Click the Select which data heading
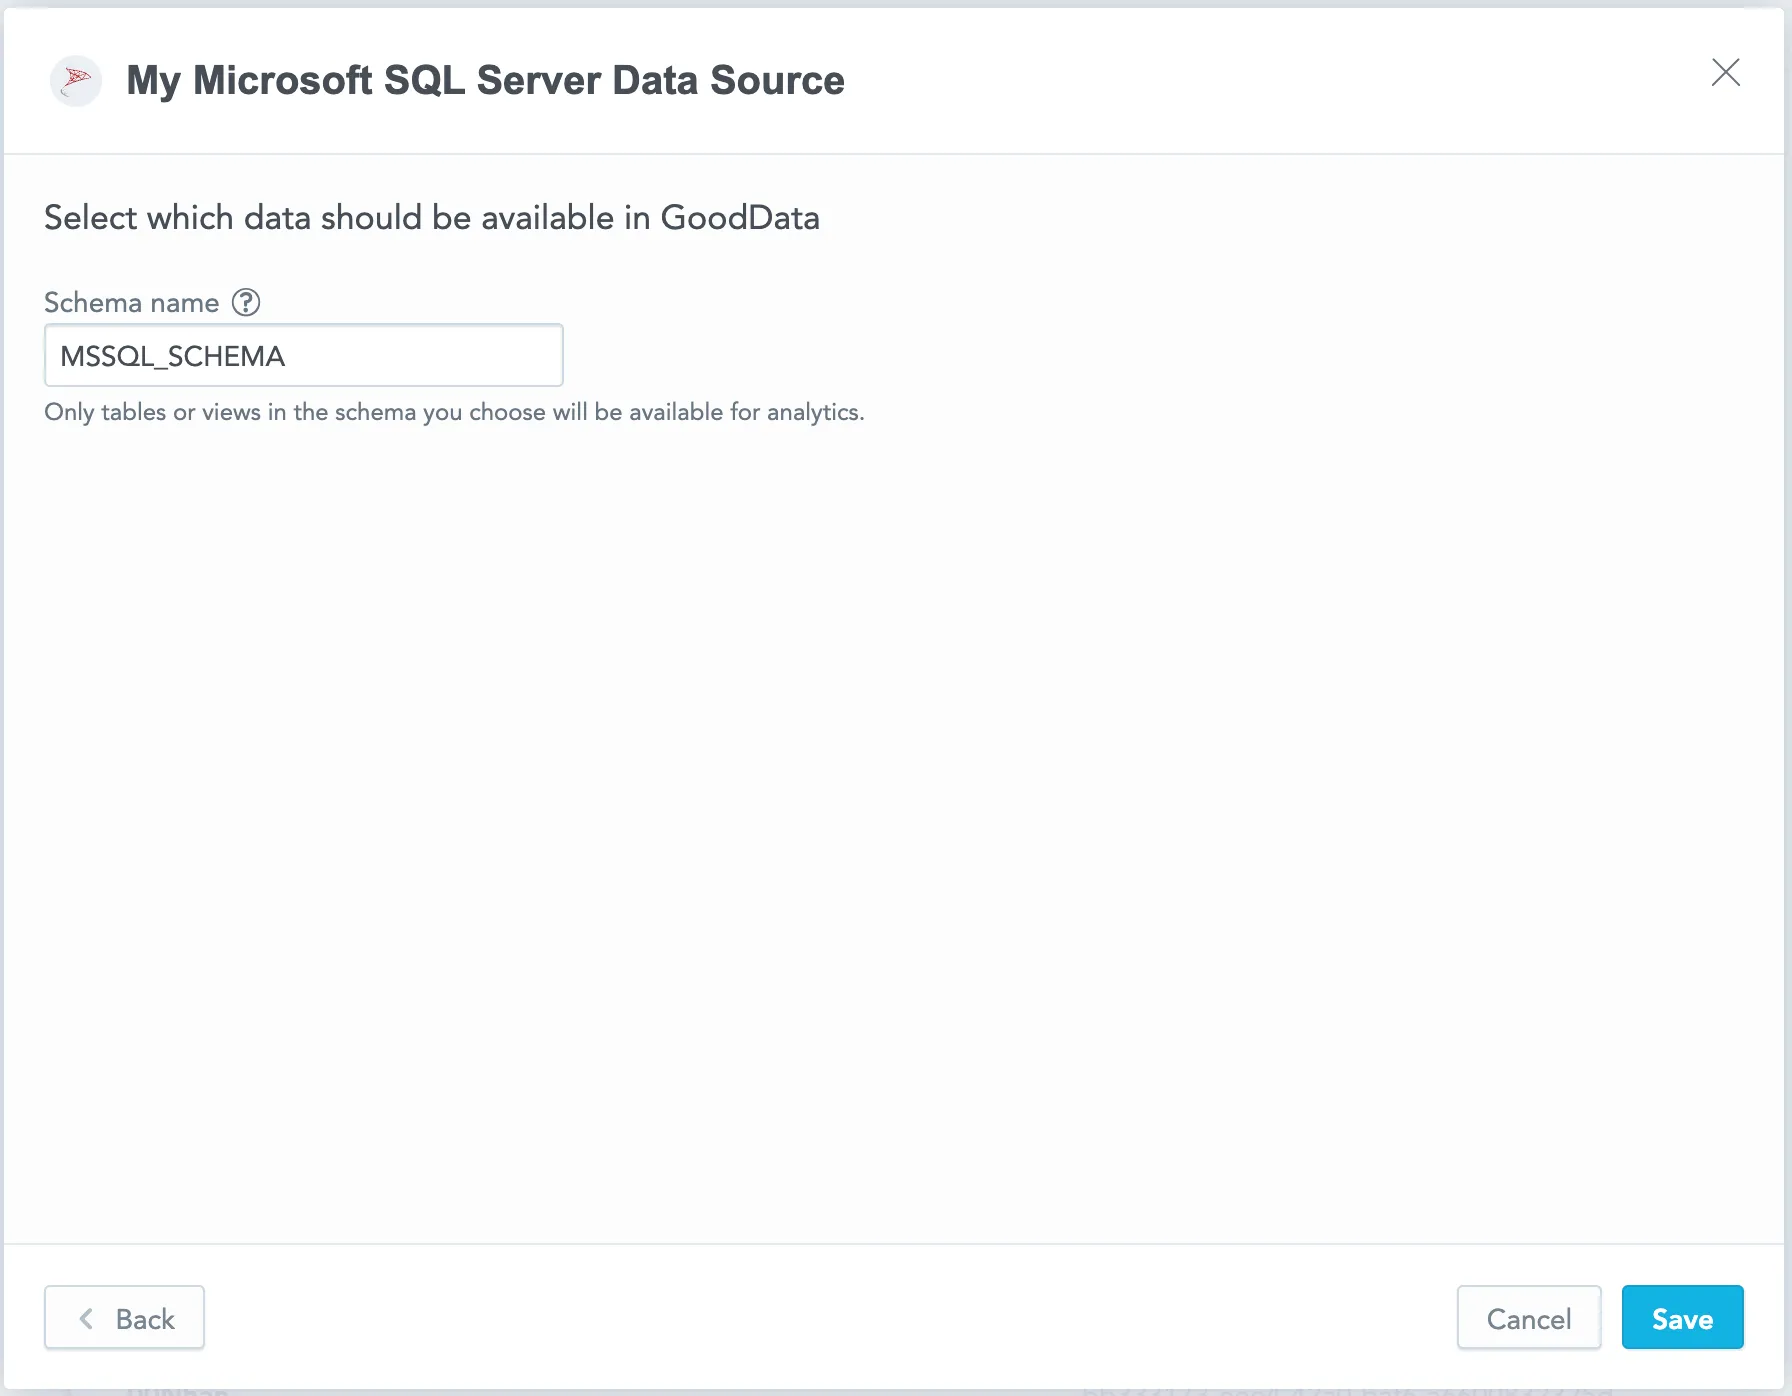The image size is (1792, 1396). point(431,217)
